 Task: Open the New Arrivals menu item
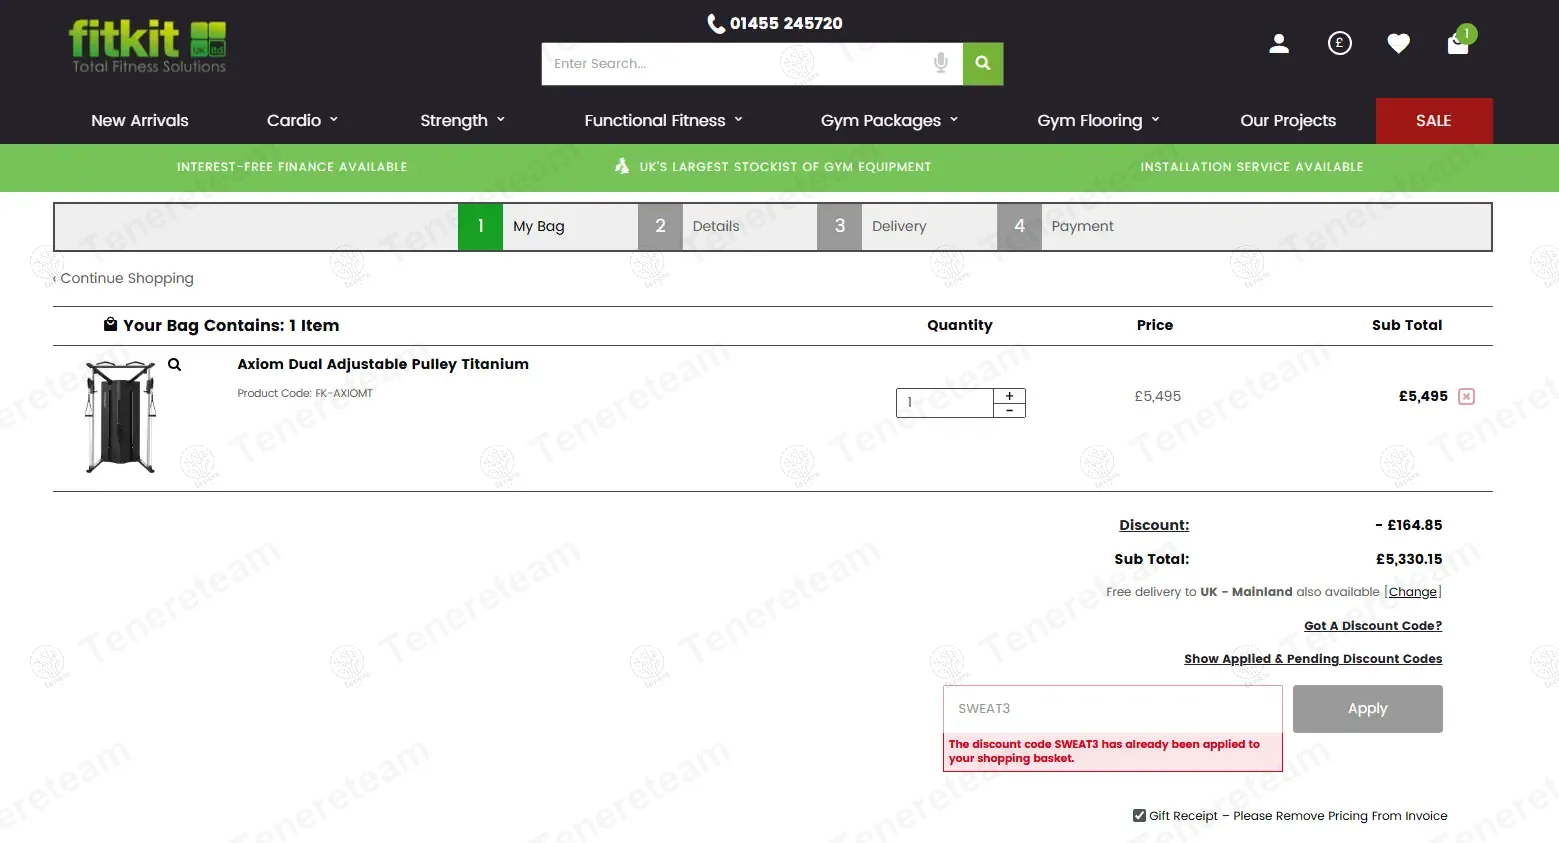(x=140, y=120)
